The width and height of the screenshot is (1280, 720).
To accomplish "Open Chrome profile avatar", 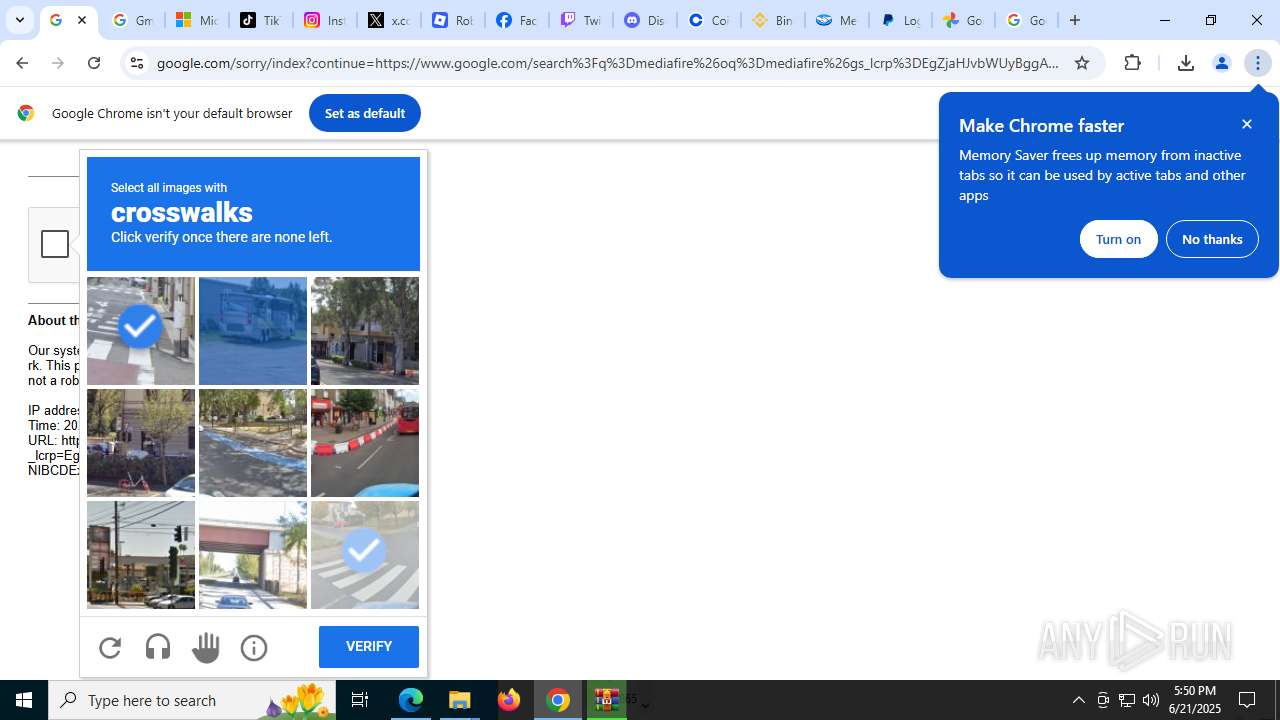I will tap(1222, 63).
